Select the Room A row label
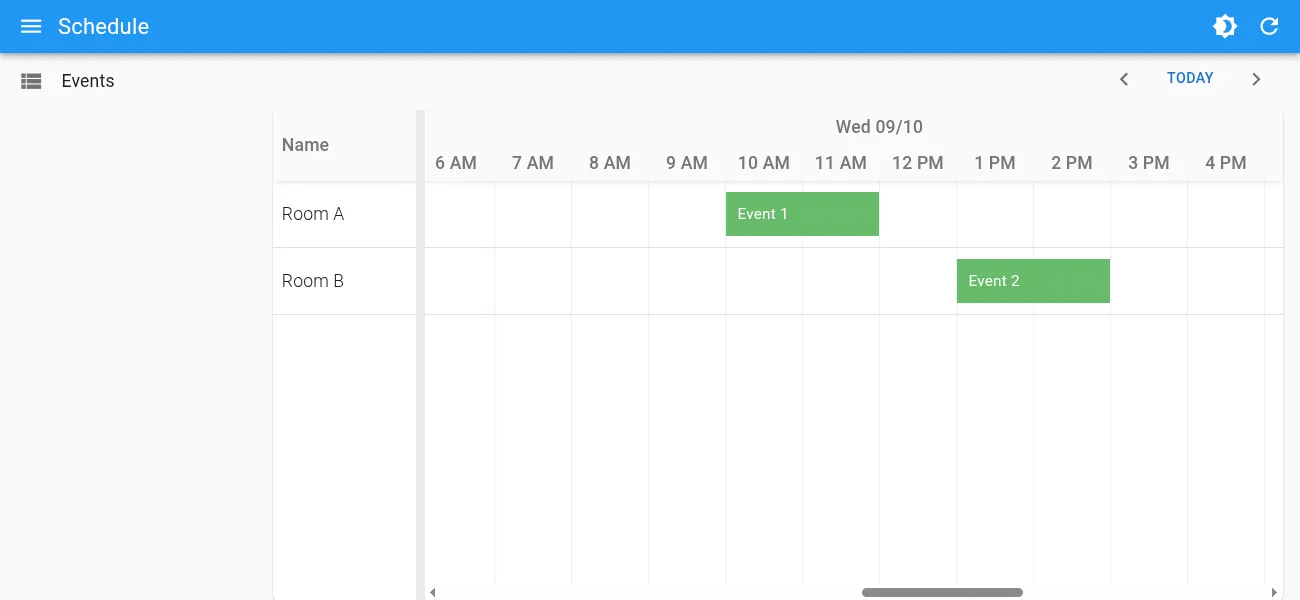Screen dimensions: 1300x600 point(312,214)
